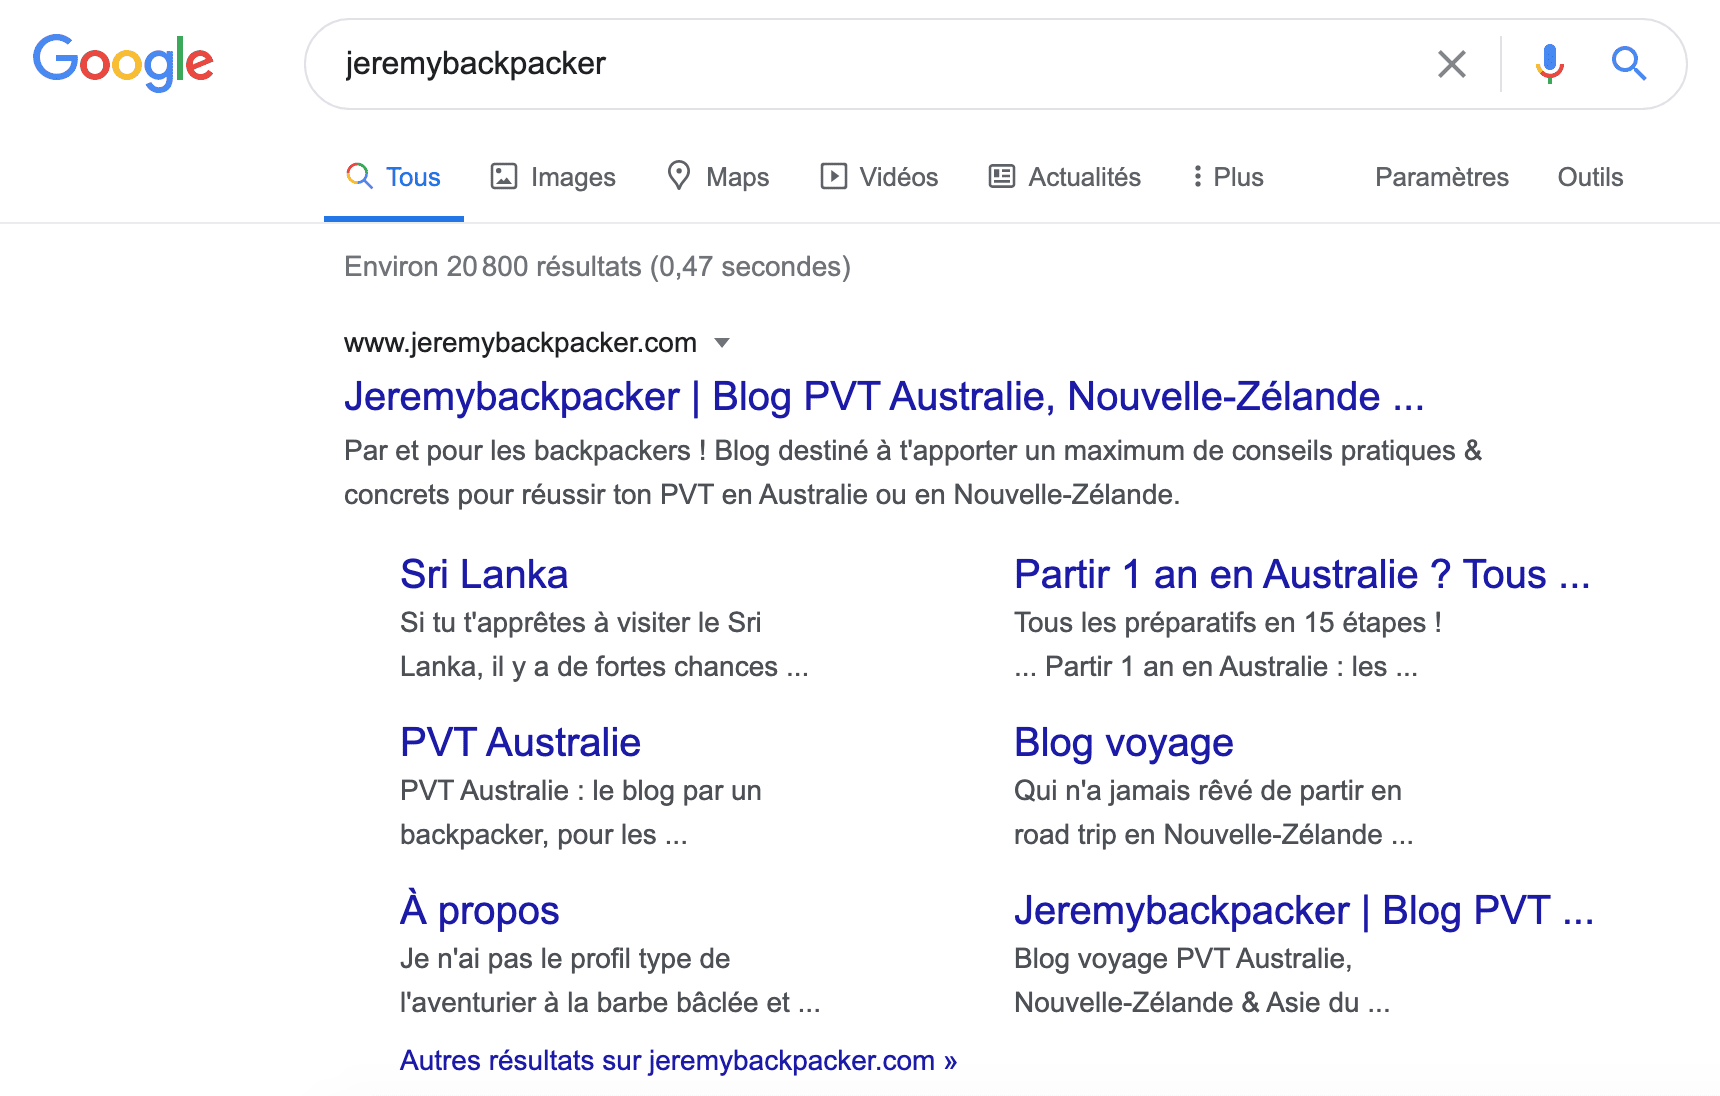The width and height of the screenshot is (1720, 1096).
Task: Open the Maps tab
Action: pos(718,177)
